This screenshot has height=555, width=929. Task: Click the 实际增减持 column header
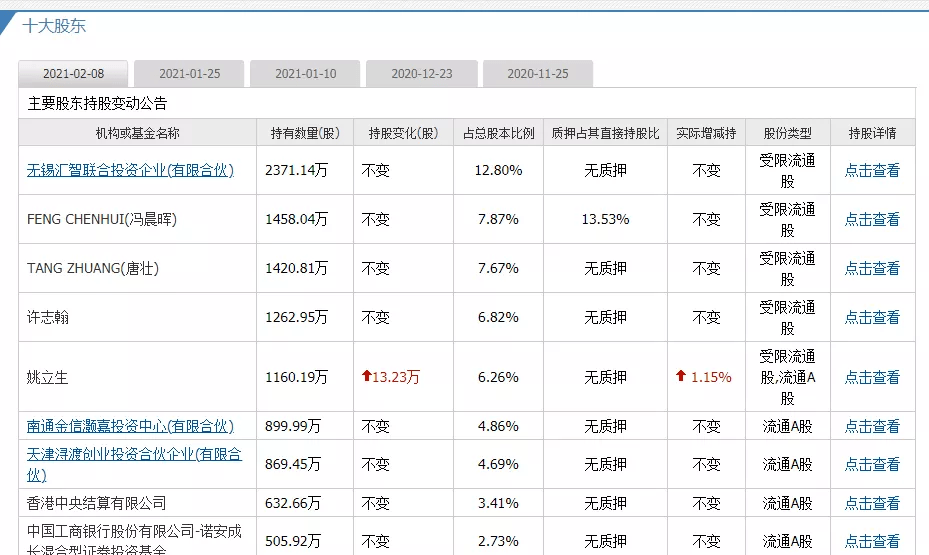[706, 133]
